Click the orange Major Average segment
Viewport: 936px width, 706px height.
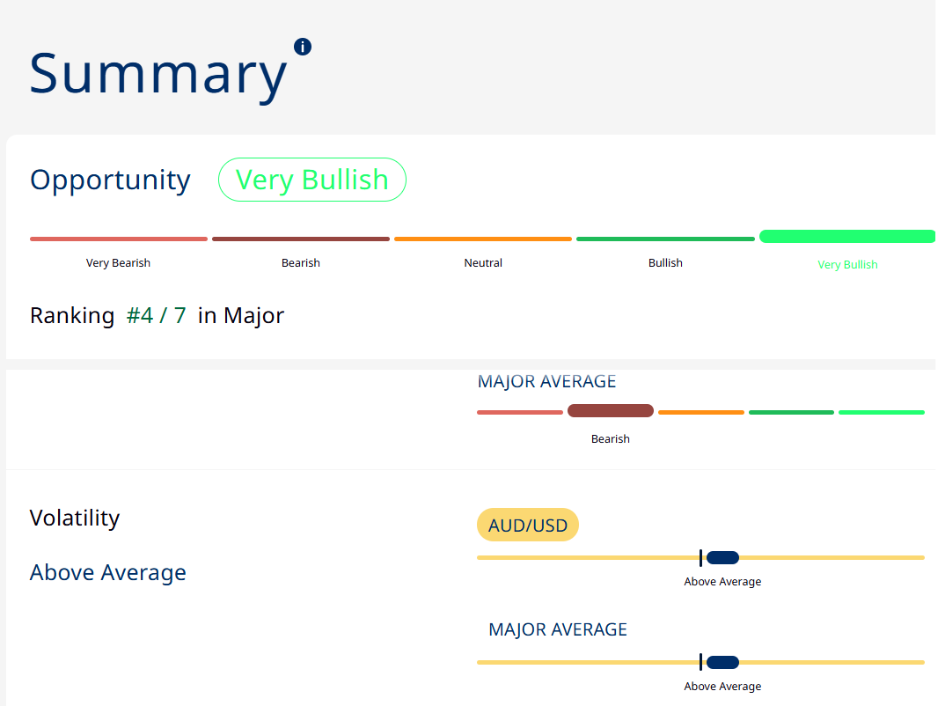(x=701, y=412)
